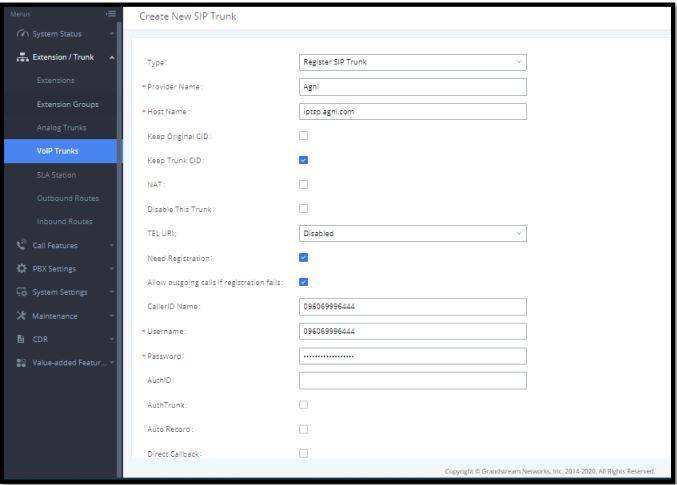Toggle the Need Registration checkbox

304,258
